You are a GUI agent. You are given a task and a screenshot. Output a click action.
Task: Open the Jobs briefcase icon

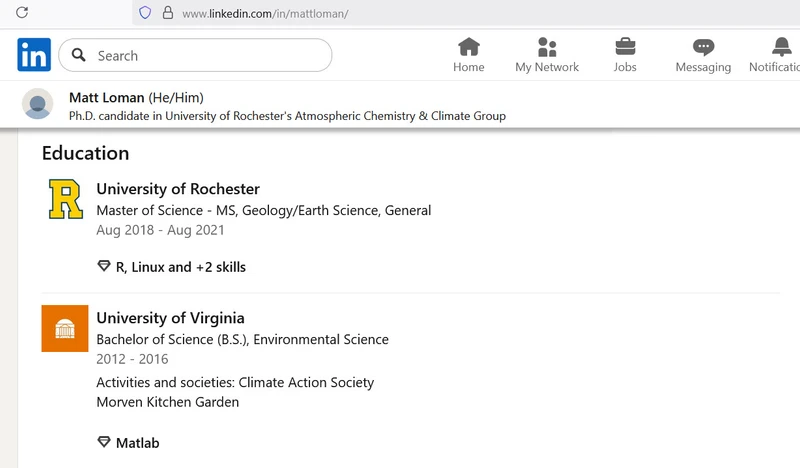[625, 47]
